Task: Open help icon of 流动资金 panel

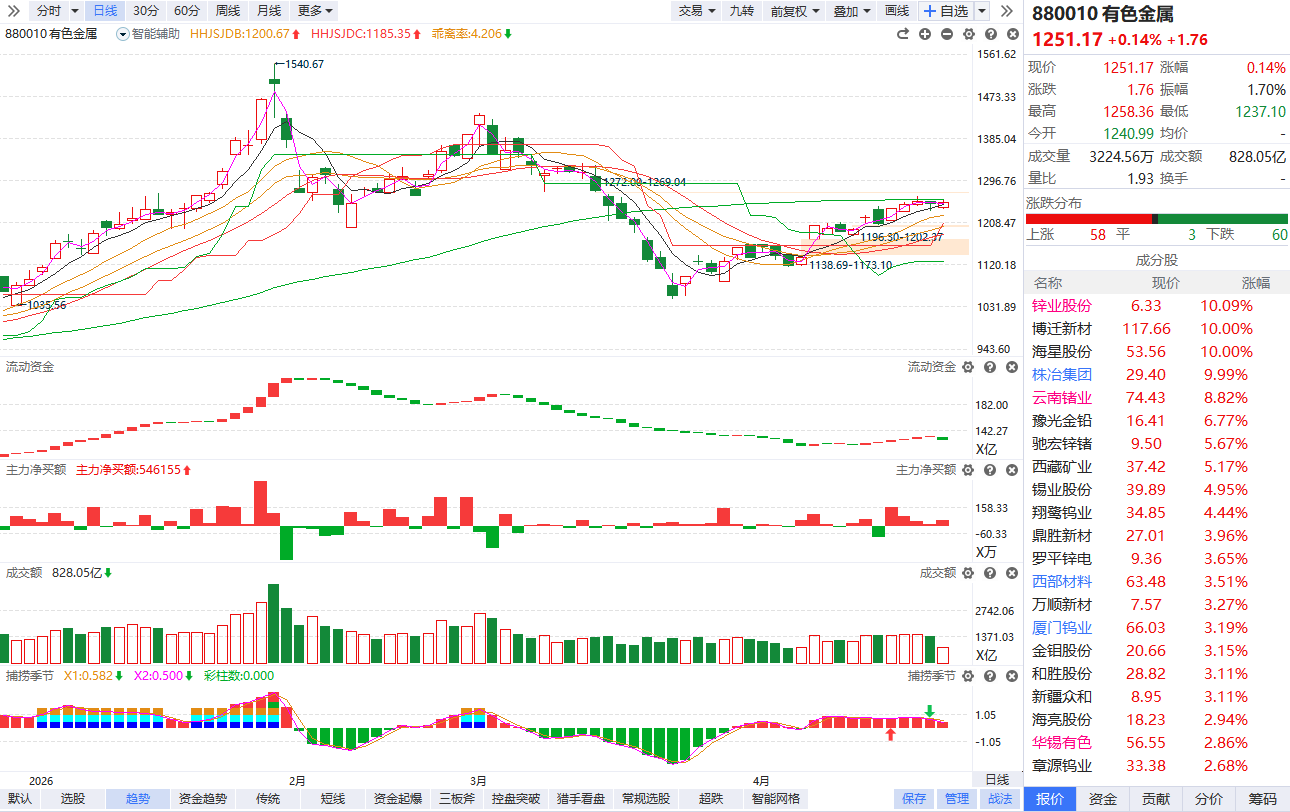Action: [989, 367]
